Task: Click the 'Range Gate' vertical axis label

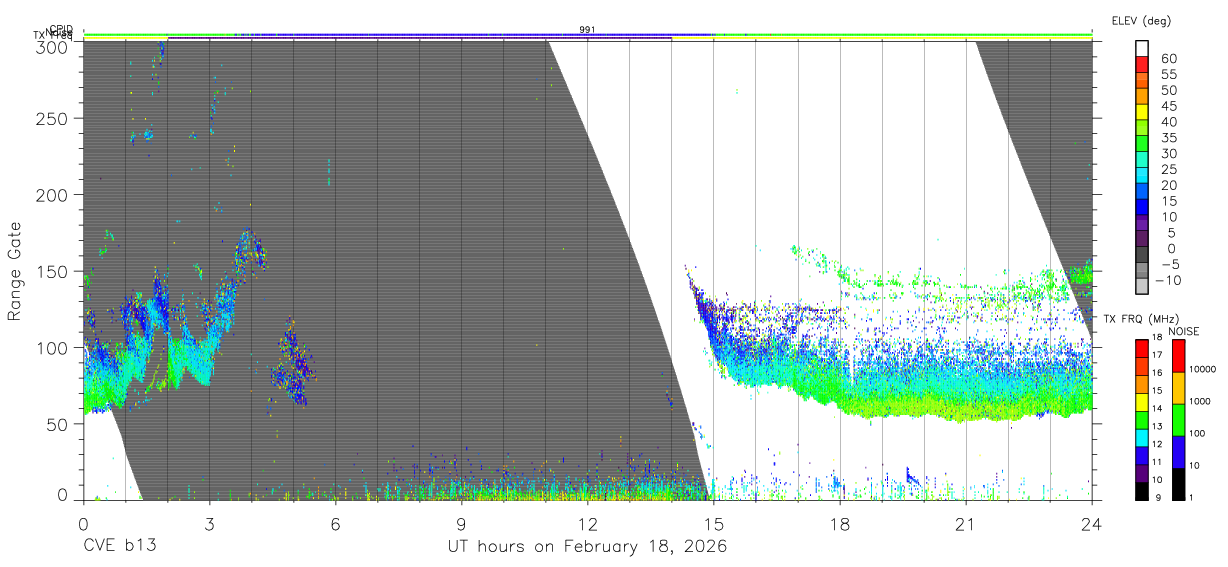Action: point(15,273)
